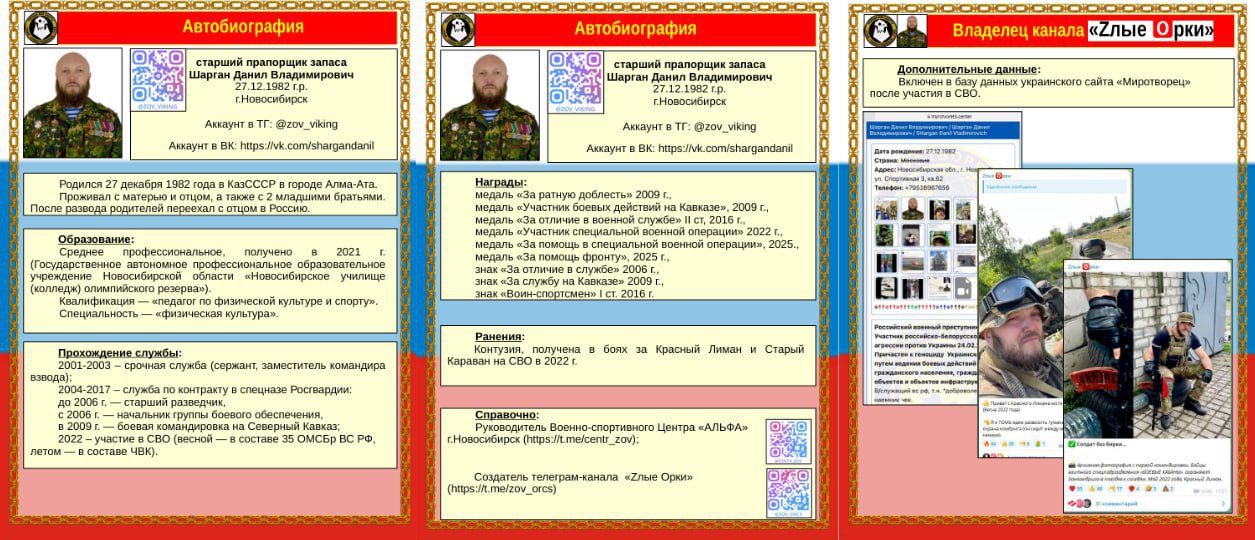Click the QR code next to zov_orcs link
This screenshot has height=540, width=1255.
788,492
